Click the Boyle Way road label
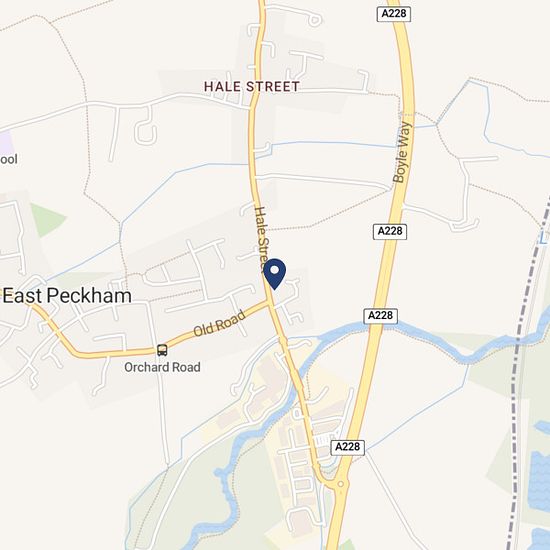Viewport: 550px width, 550px height. point(402,152)
